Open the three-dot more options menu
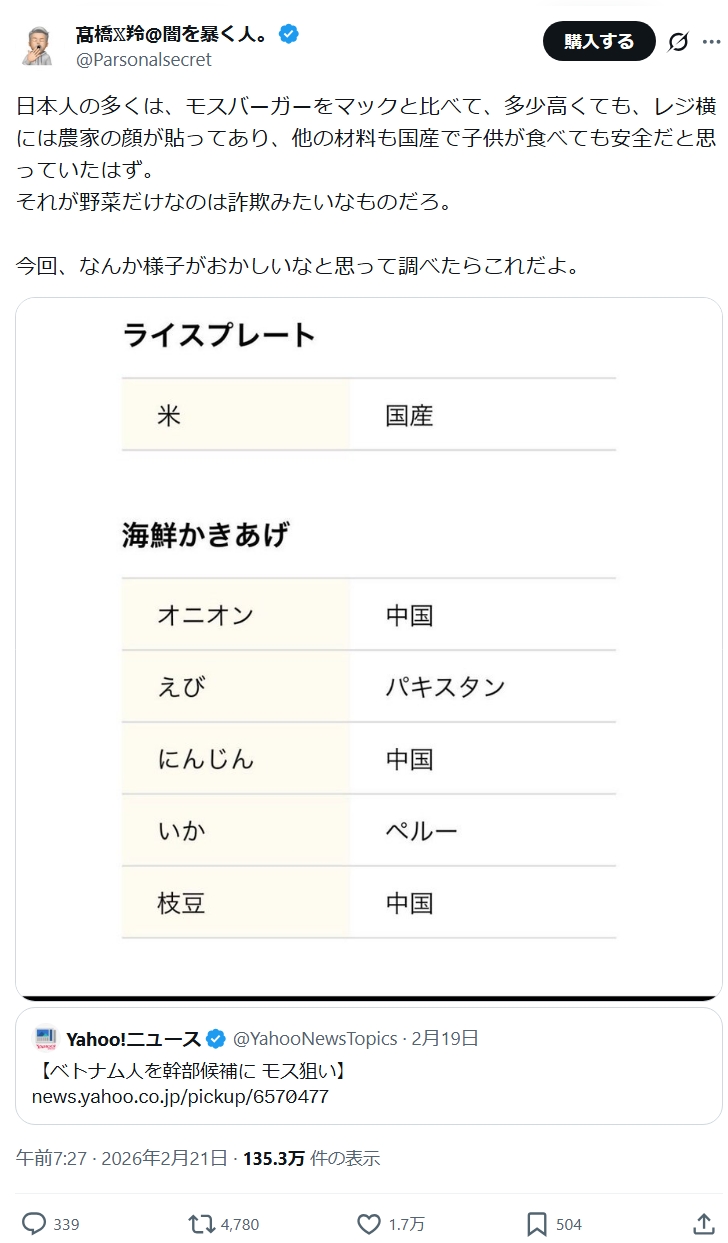The image size is (728, 1243). (711, 41)
